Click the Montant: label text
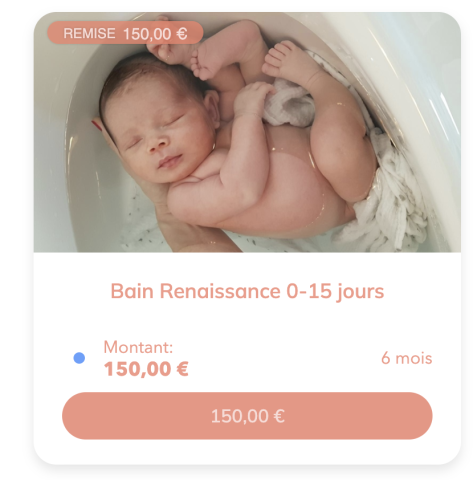Screen dimensions: 473x480 point(138,347)
